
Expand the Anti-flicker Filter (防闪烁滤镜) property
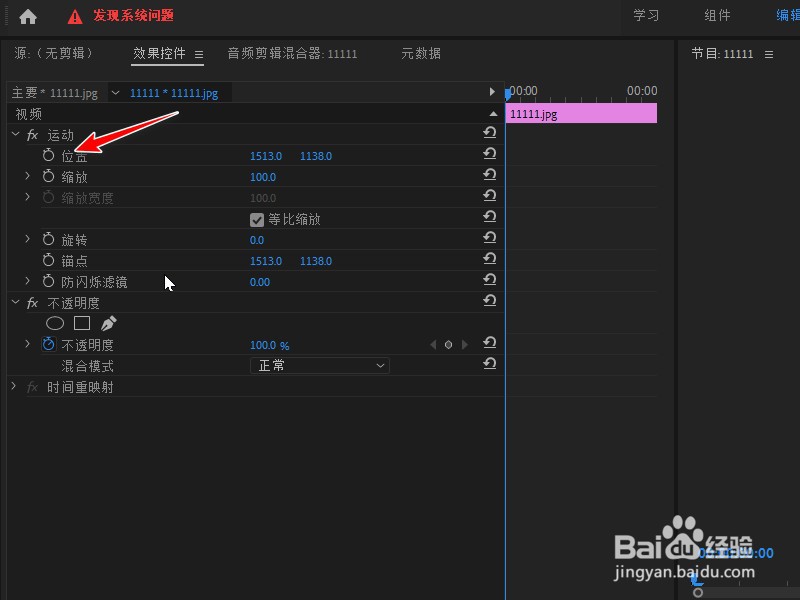coord(28,281)
